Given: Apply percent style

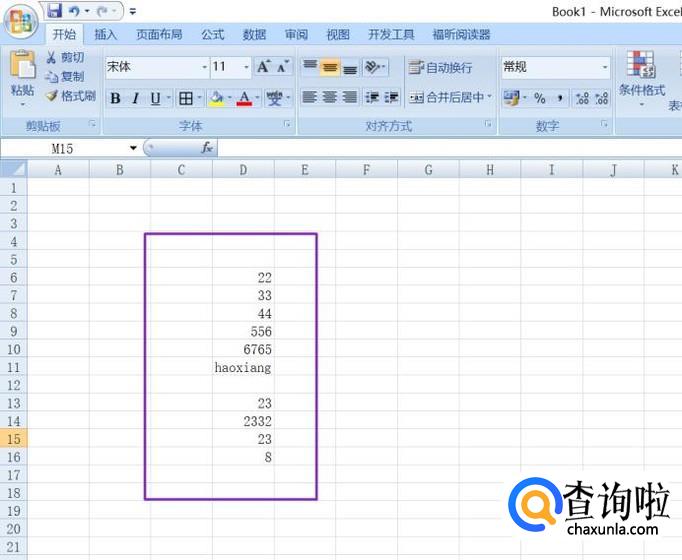Looking at the screenshot, I should point(540,98).
